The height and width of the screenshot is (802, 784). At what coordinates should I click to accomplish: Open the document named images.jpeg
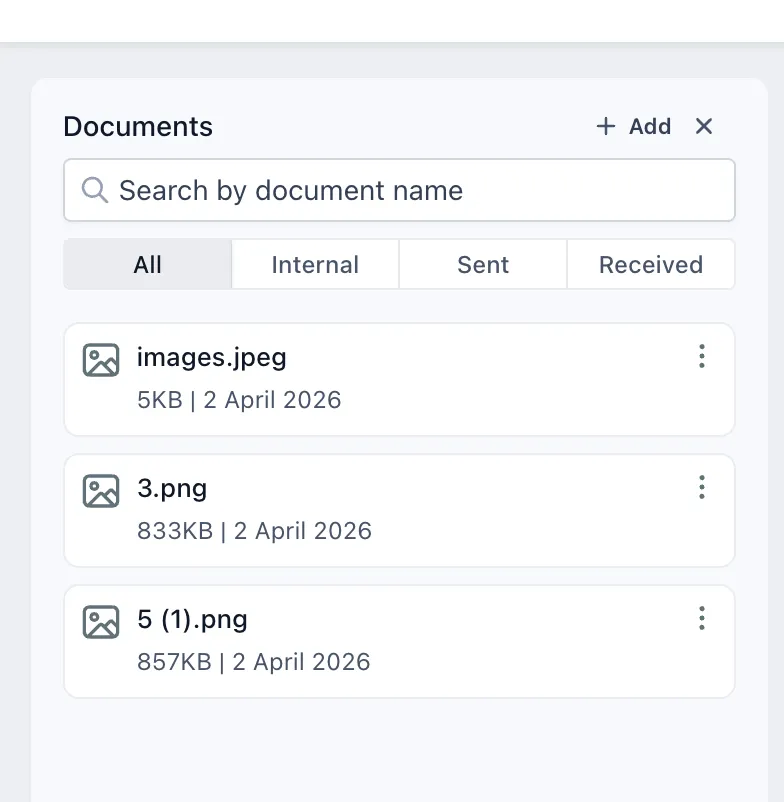click(211, 357)
